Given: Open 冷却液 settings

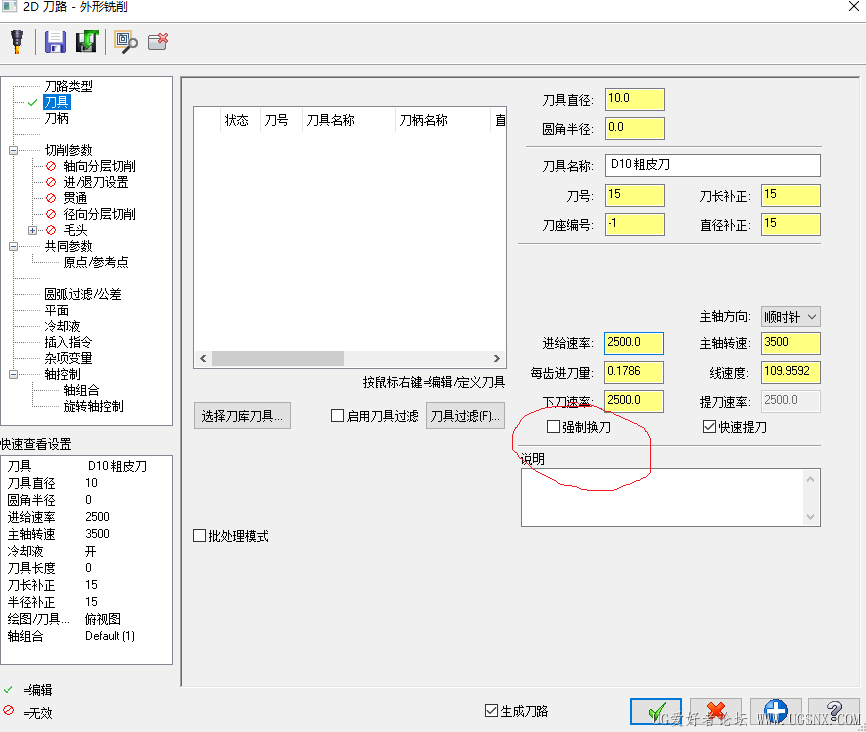Looking at the screenshot, I should 62,326.
